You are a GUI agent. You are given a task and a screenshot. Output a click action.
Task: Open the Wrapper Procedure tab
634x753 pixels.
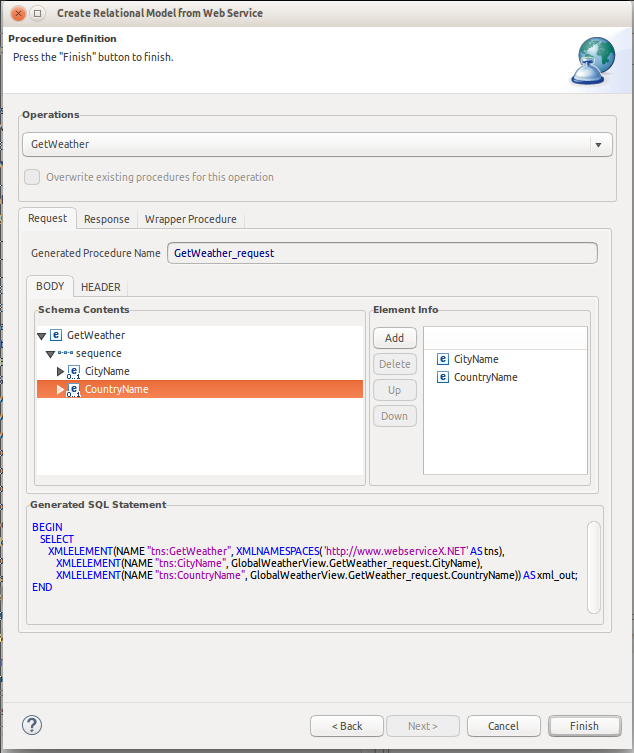(x=190, y=219)
